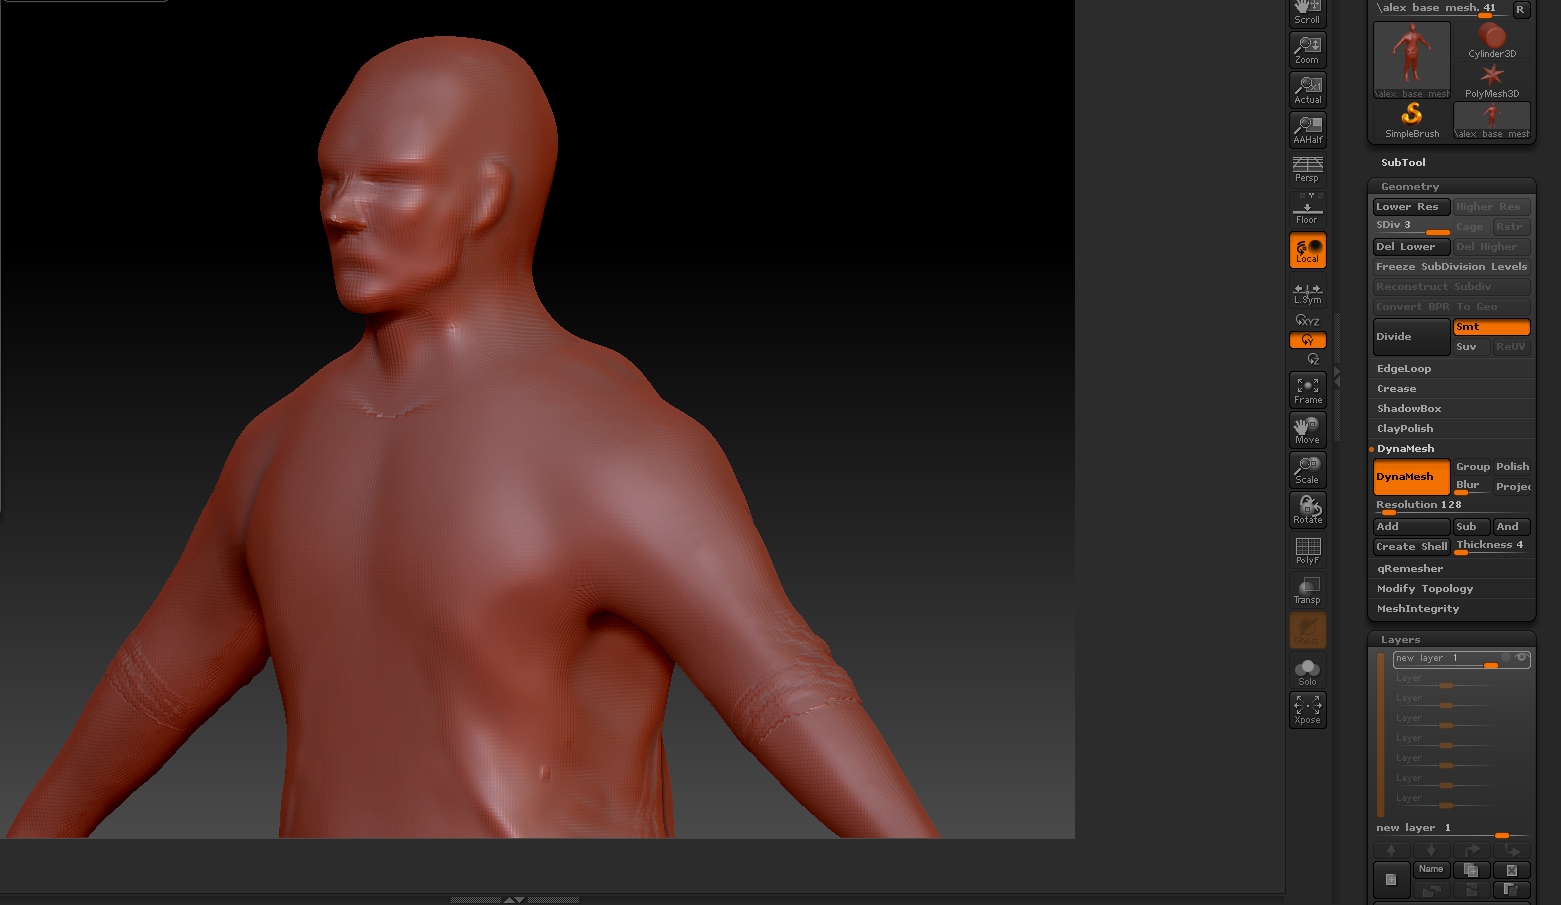Expand the Modify Topology section
Image resolution: width=1561 pixels, height=905 pixels.
point(1425,588)
